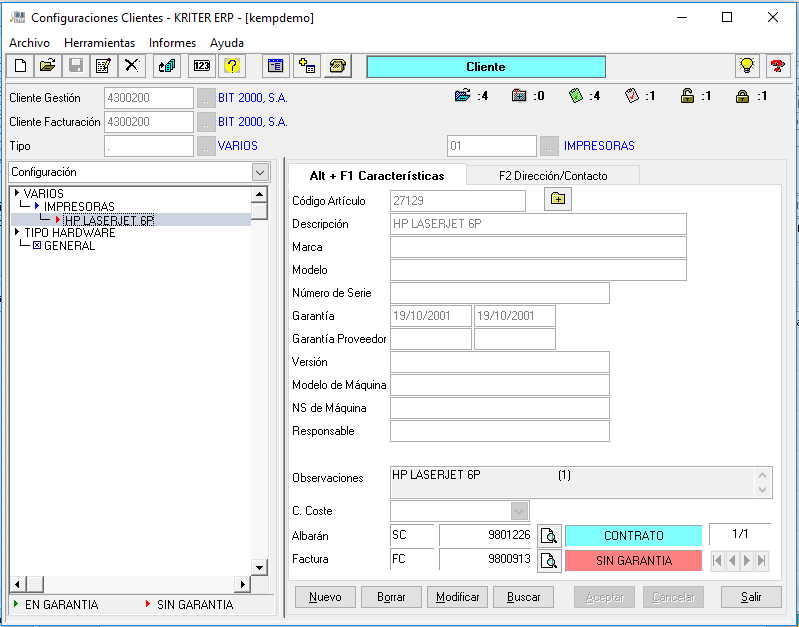This screenshot has height=627, width=799.
Task: Open the 01 IMPRESORAS lookup ellipsis button
Action: (549, 146)
